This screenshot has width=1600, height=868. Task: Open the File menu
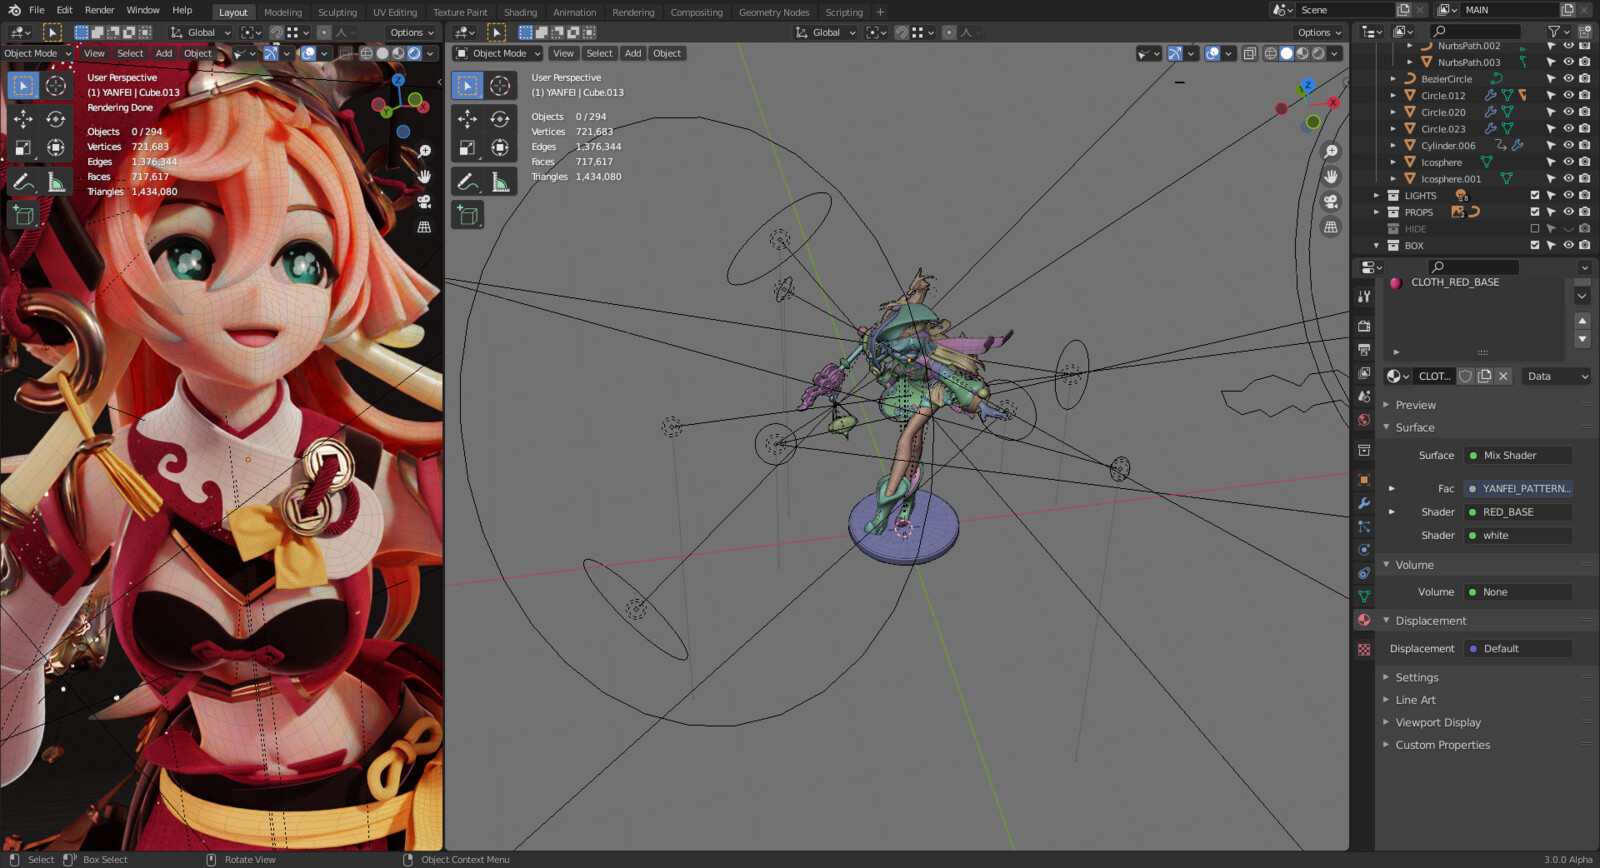pos(37,10)
